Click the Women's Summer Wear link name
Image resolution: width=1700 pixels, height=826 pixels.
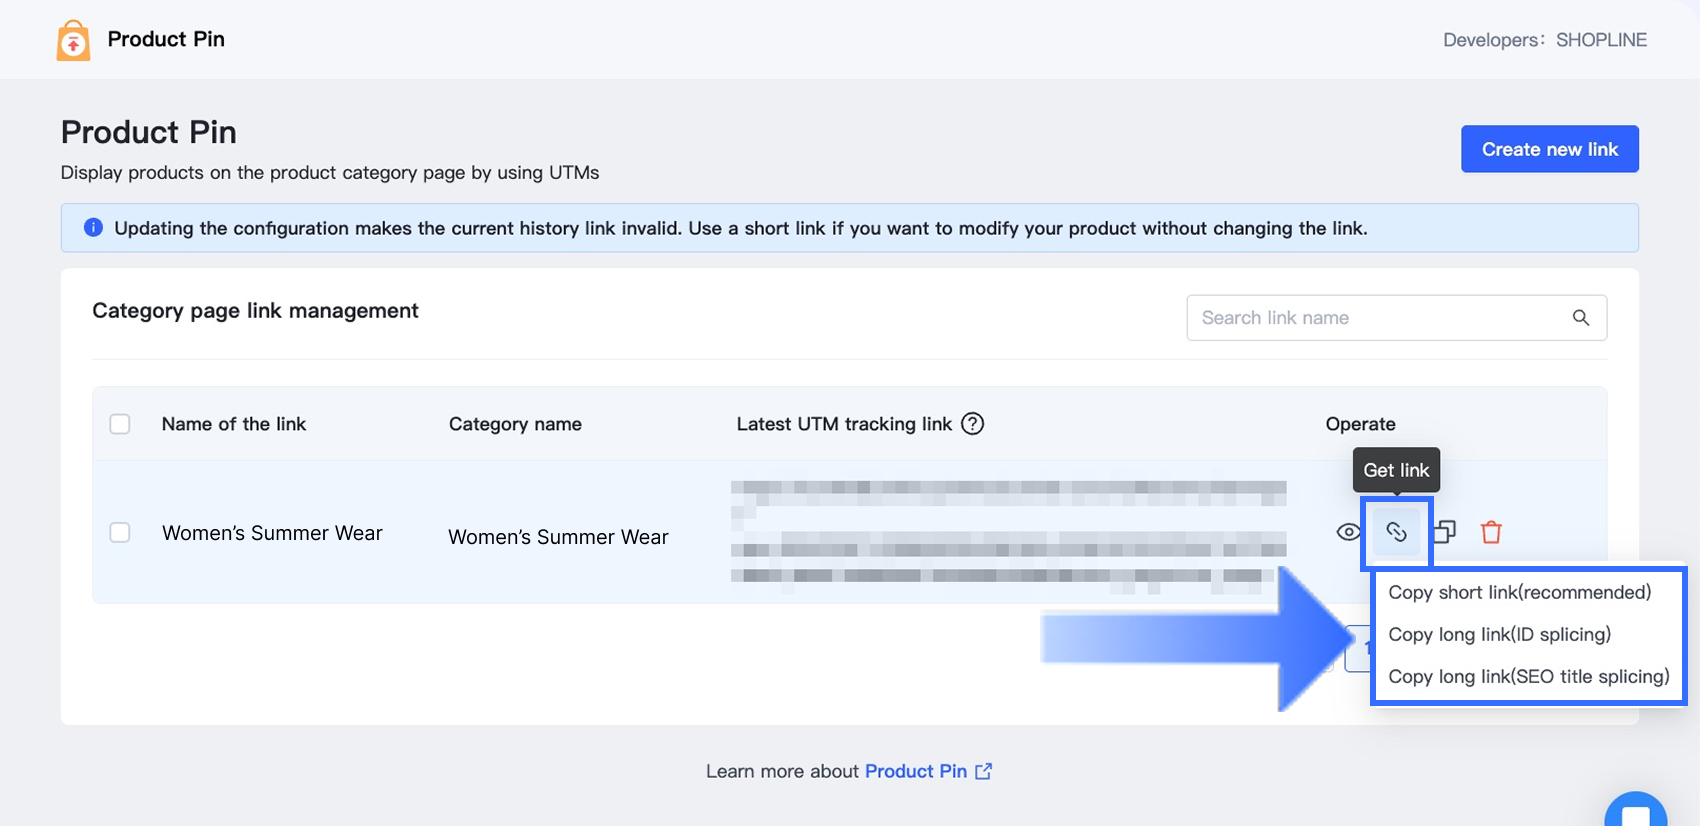(x=272, y=533)
